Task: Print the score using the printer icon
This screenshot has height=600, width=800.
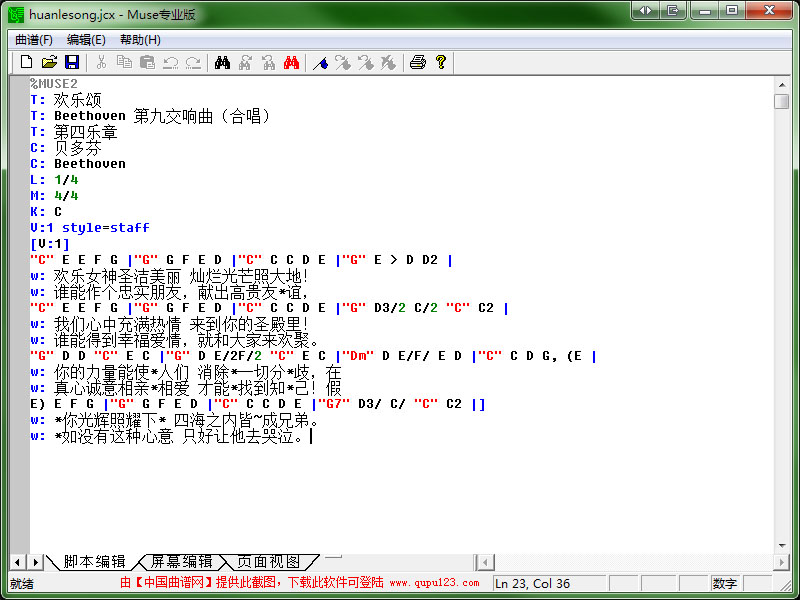Action: click(x=417, y=62)
